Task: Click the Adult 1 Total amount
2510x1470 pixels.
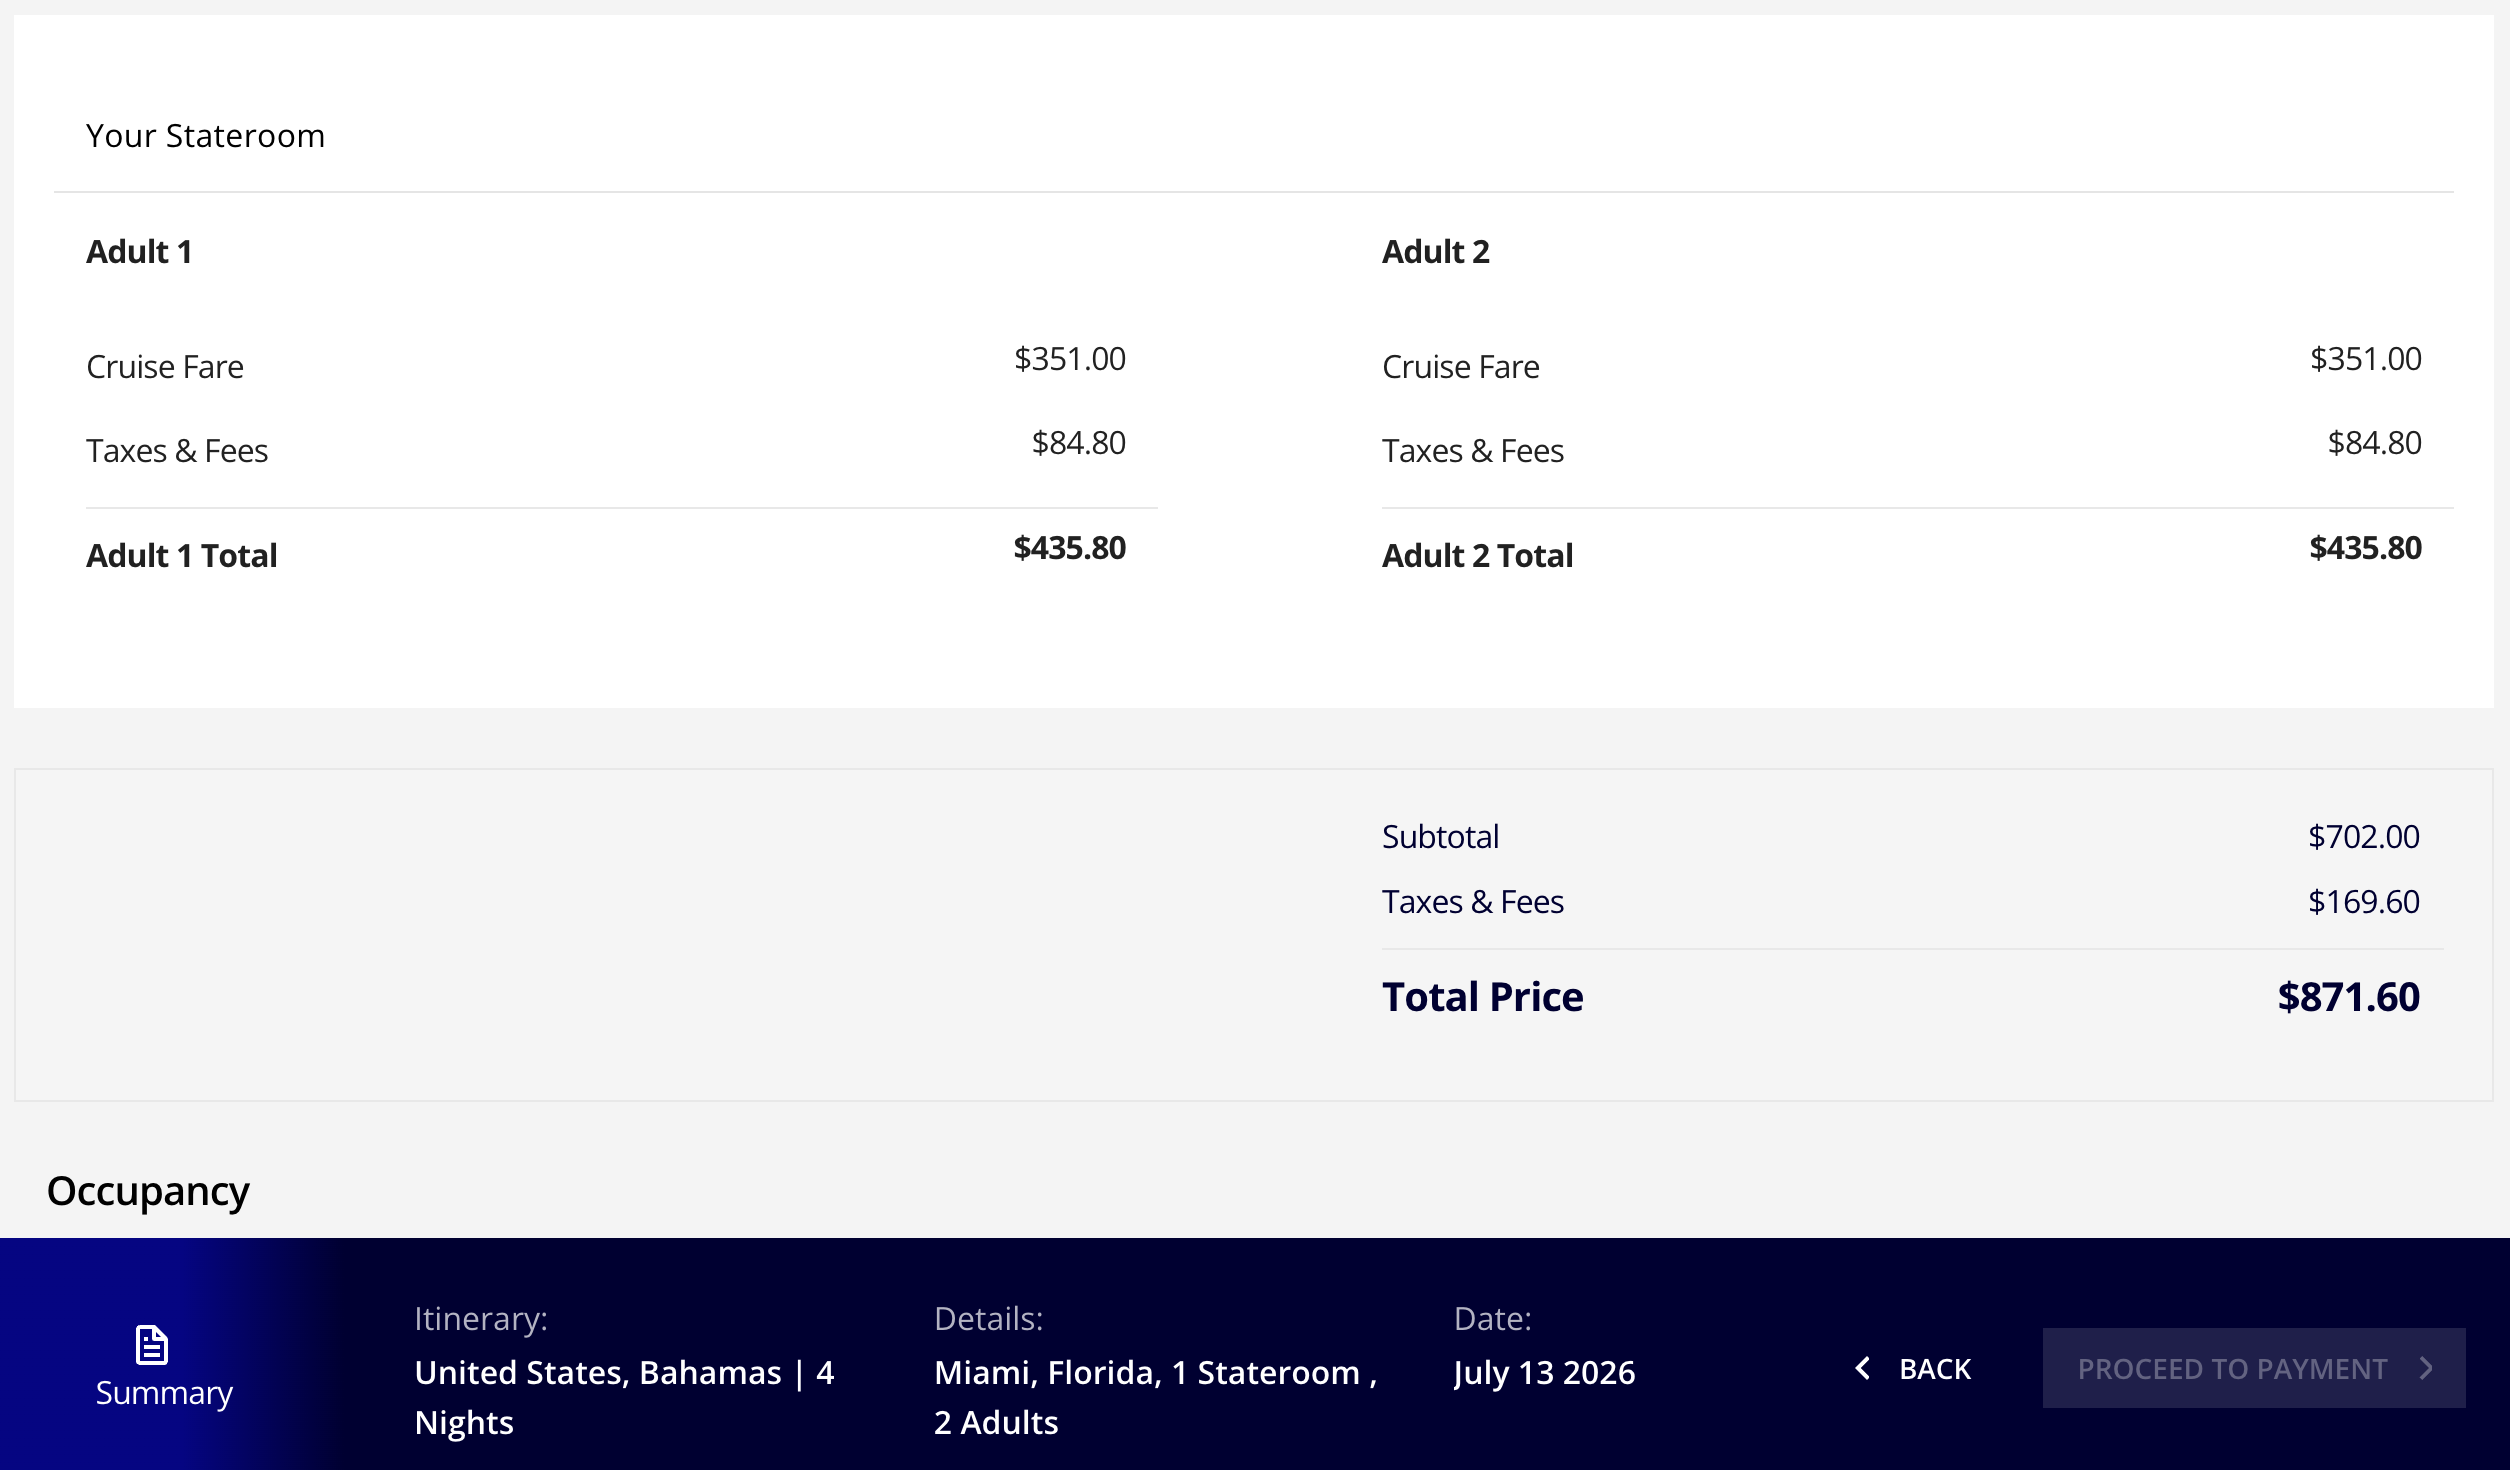Action: 1069,548
